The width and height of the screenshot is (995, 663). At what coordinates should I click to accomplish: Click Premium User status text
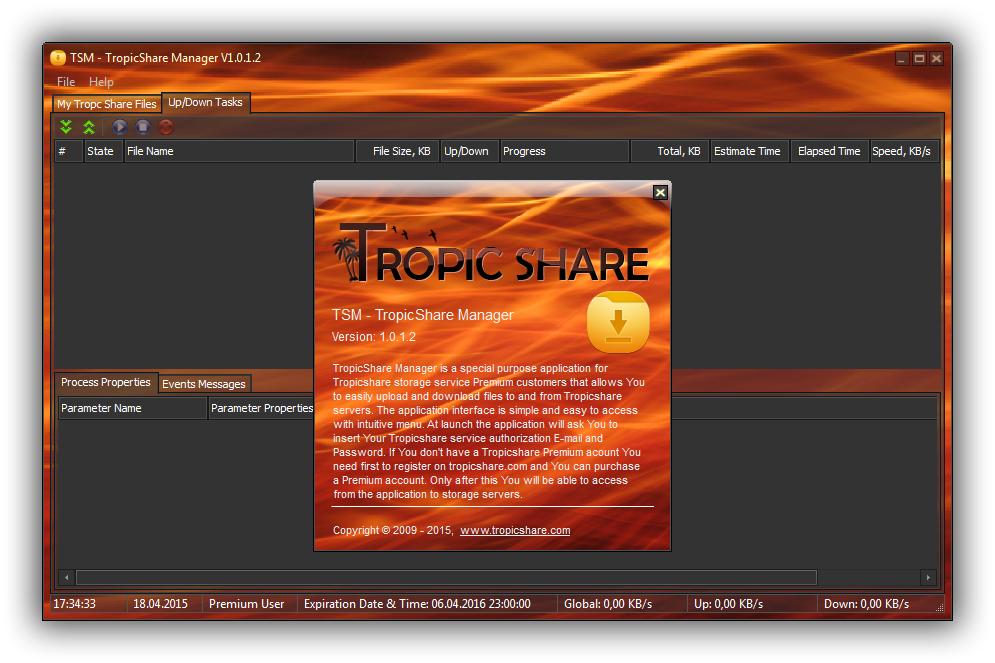point(246,604)
